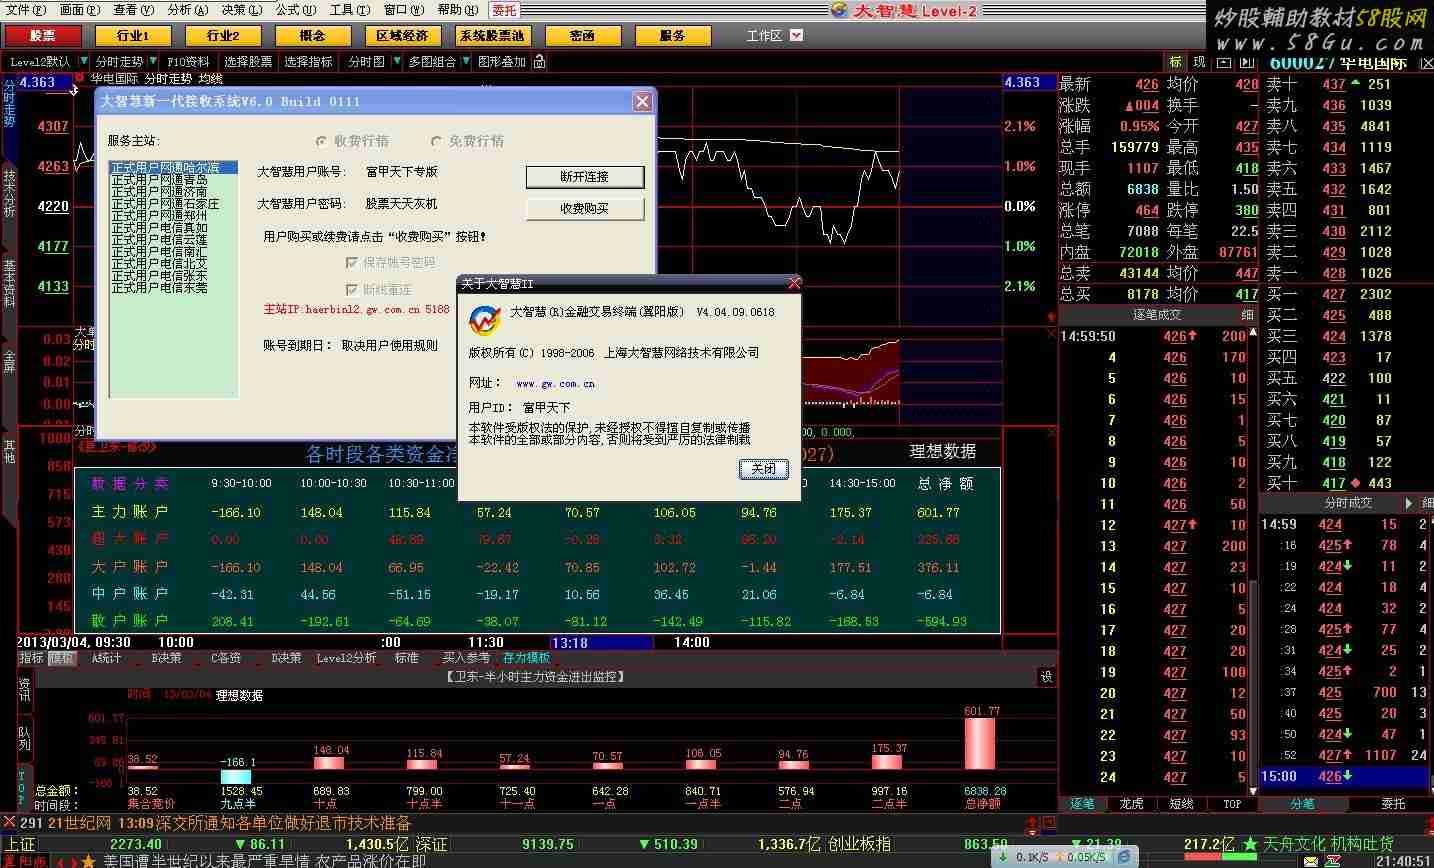Click the 断开连接 button
This screenshot has height=868, width=1434.
tap(585, 177)
